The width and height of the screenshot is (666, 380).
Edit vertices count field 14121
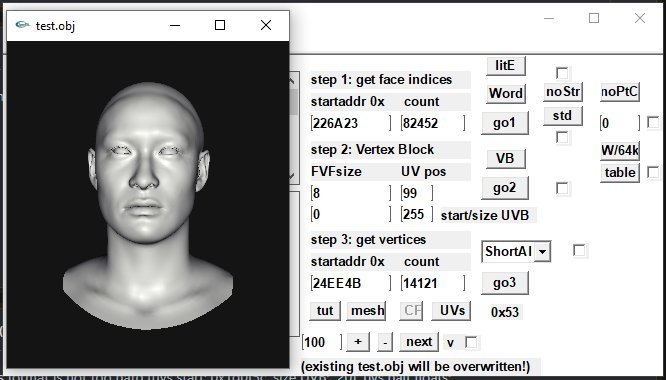click(433, 284)
